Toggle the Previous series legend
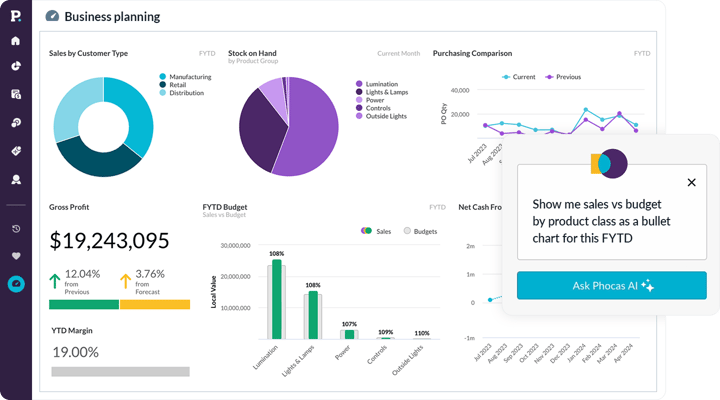The image size is (720, 400). 563,77
